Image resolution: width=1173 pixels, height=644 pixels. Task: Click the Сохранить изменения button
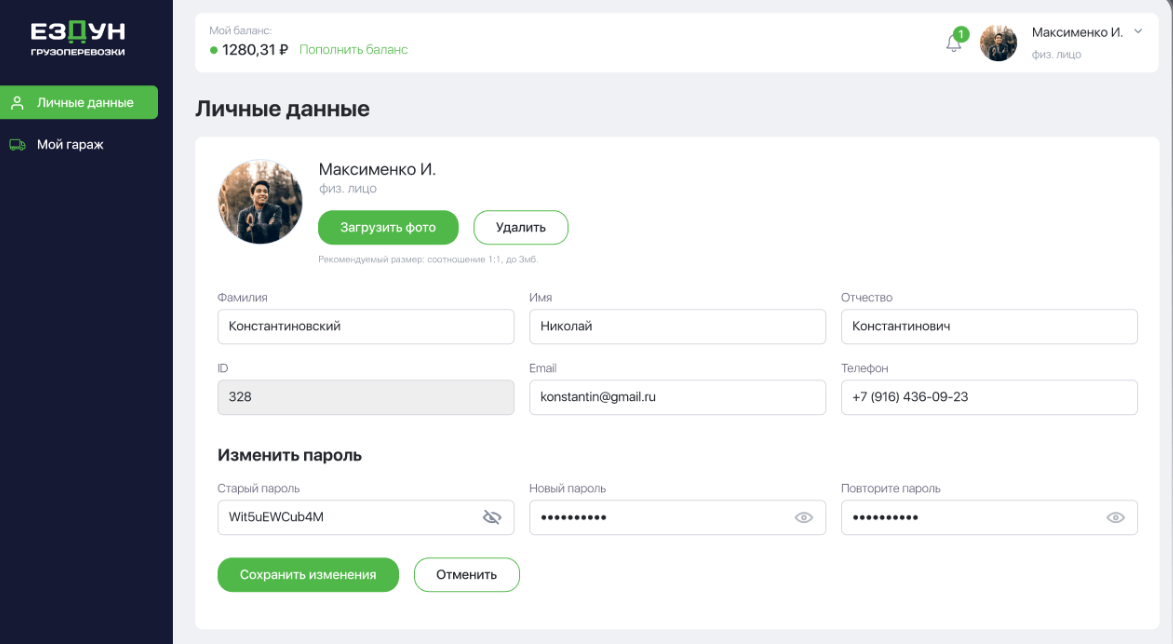308,575
